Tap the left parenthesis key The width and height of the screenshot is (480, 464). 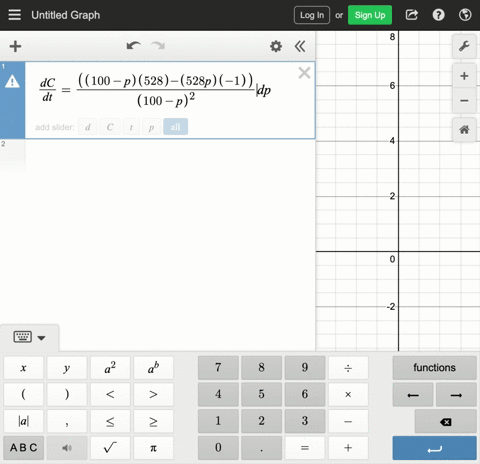(23, 394)
